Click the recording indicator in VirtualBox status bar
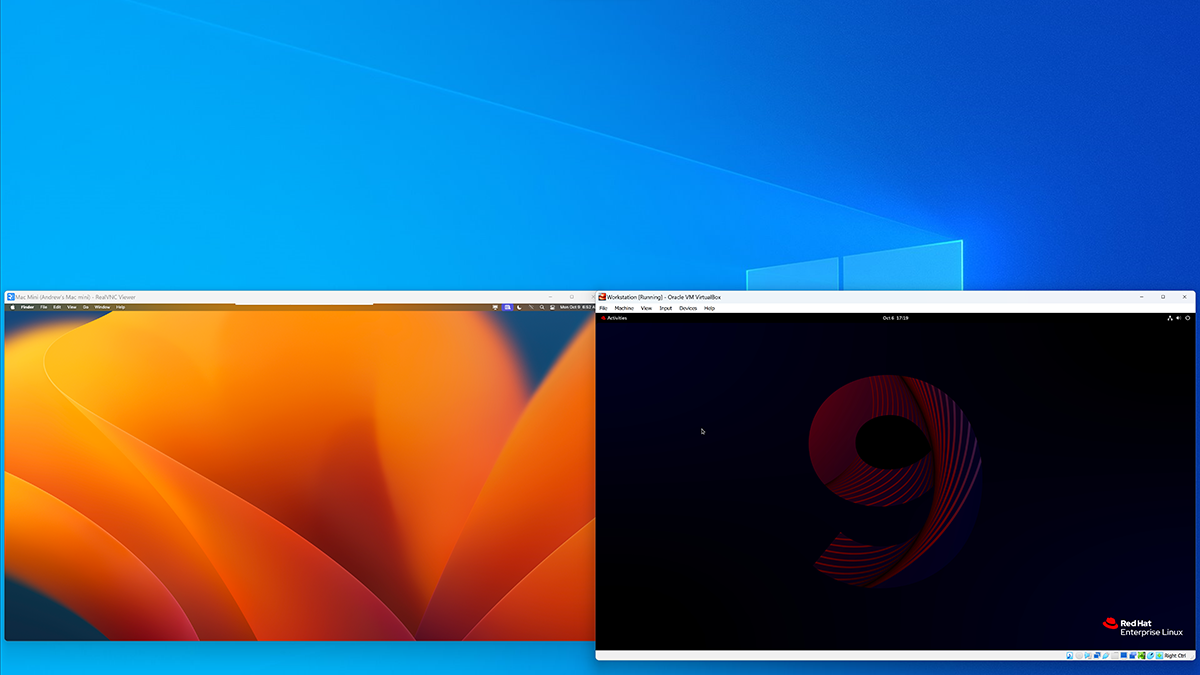This screenshot has width=1200, height=675. click(x=1133, y=656)
